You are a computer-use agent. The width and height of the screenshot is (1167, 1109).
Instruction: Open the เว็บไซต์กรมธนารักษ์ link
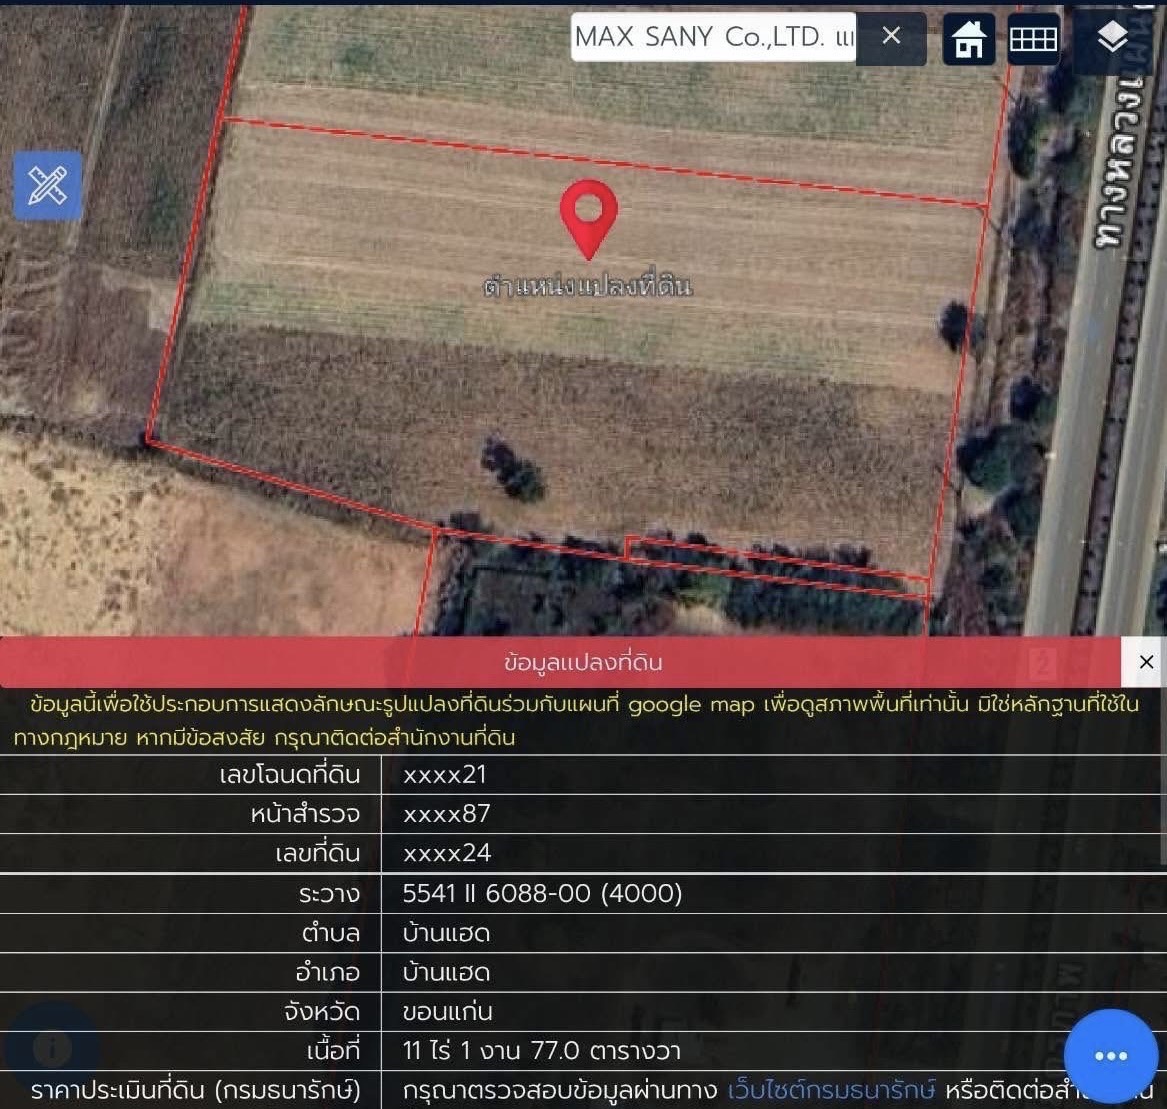830,1090
